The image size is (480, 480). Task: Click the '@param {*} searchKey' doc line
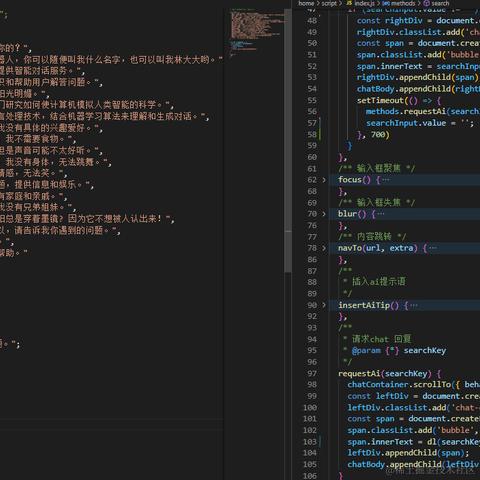coord(399,351)
